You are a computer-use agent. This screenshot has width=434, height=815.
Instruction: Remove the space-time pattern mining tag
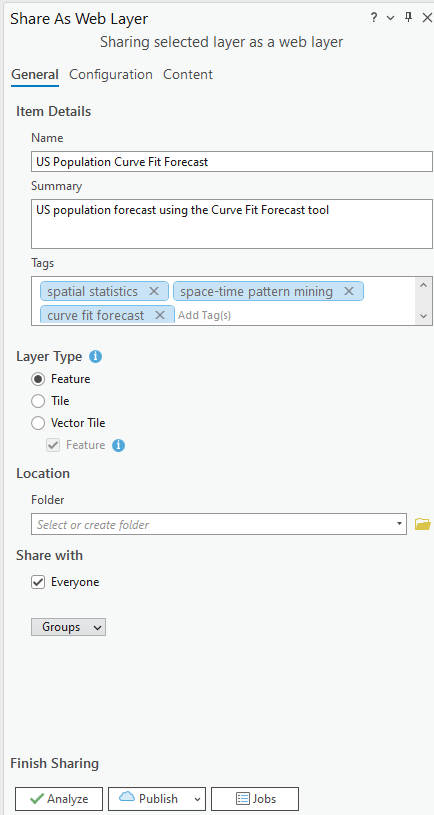(x=349, y=291)
